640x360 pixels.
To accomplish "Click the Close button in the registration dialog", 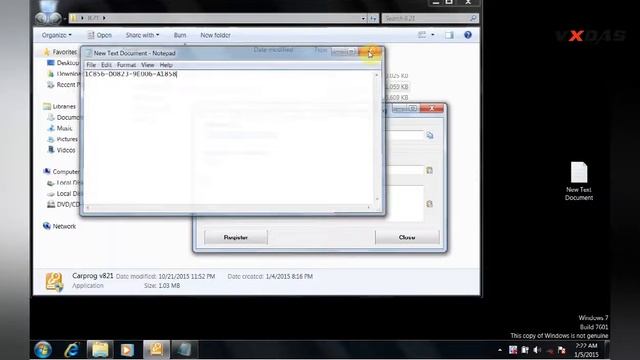I will (407, 237).
